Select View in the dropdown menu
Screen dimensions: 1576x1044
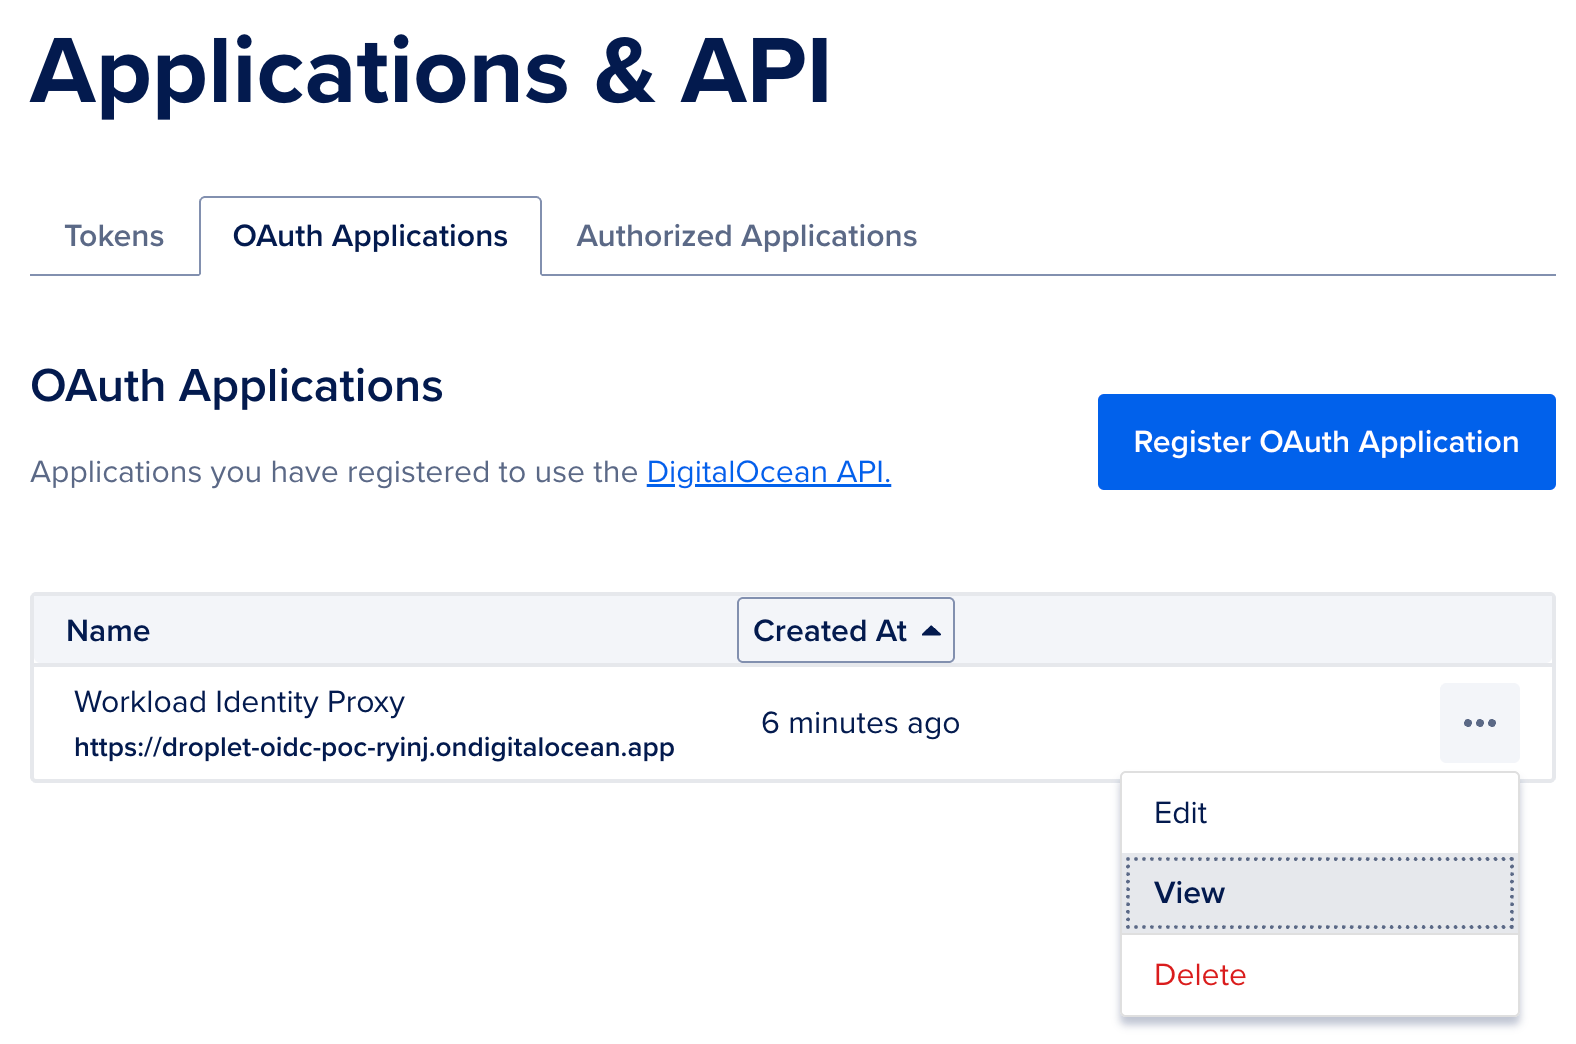coord(1189,893)
